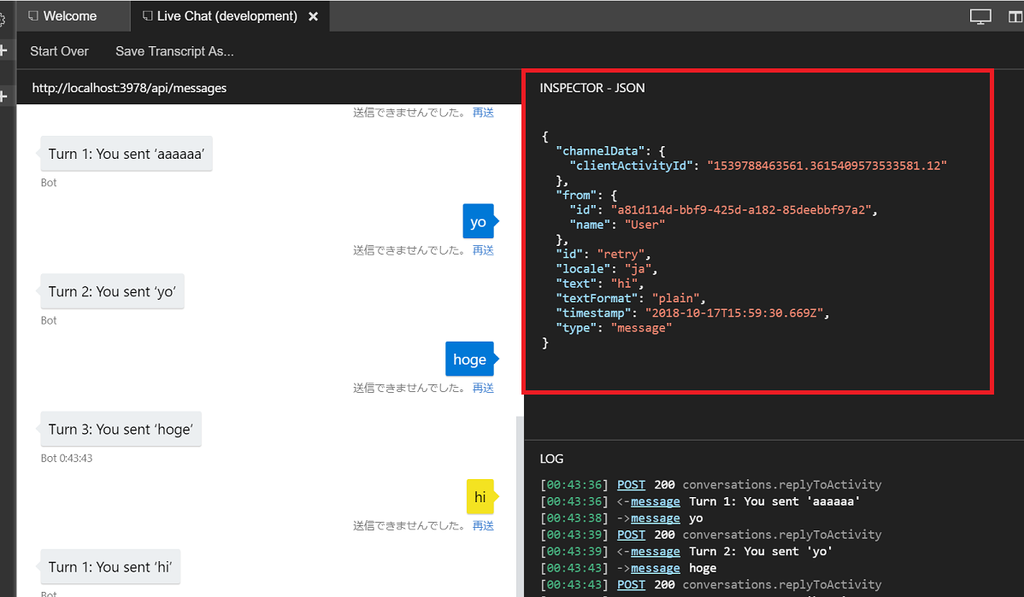Click the chat scrollbar thumb
This screenshot has width=1024, height=597.
click(520, 506)
